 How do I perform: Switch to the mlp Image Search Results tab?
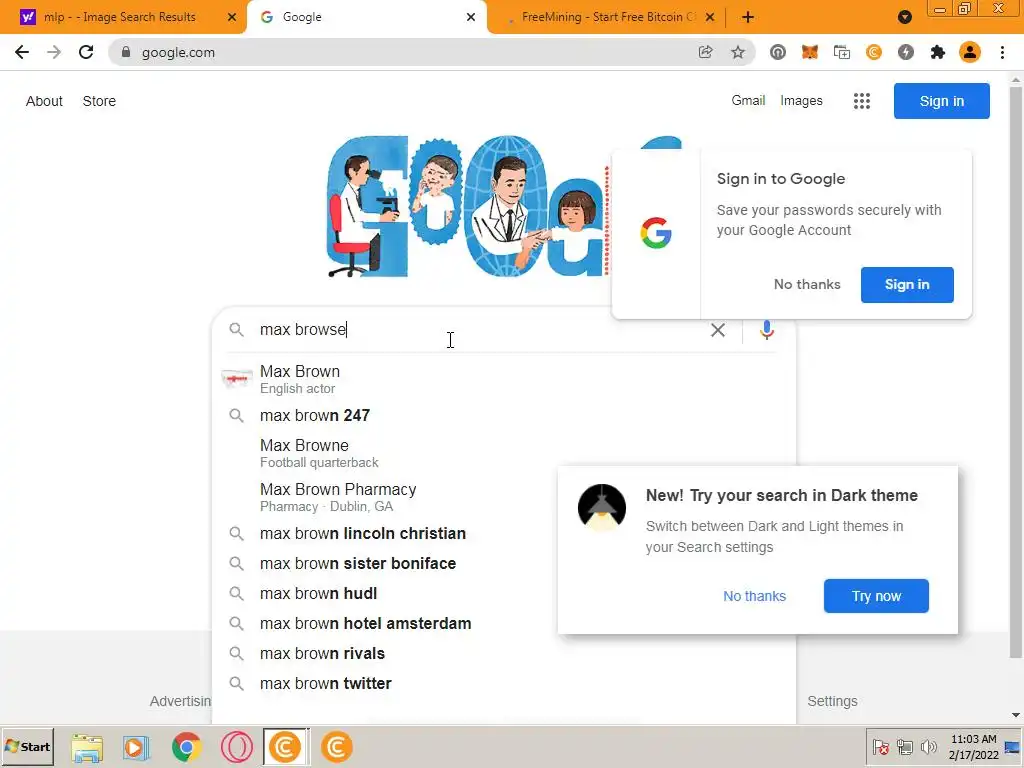point(120,17)
